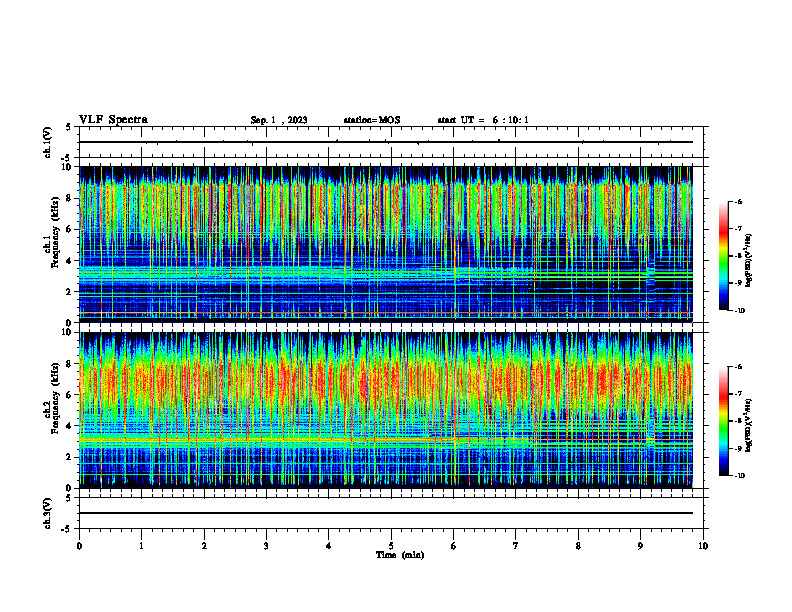Select the ch.2 color bar log(PSD) label

[x=750, y=424]
